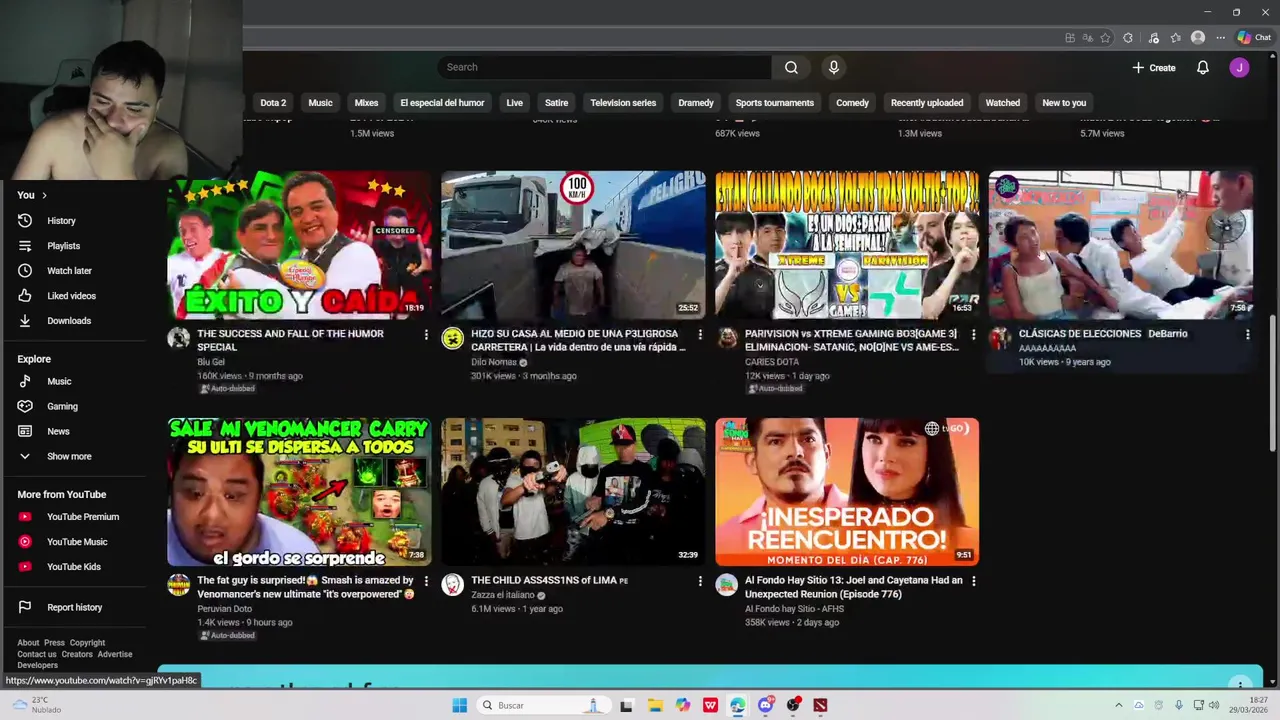Open Dilo Nomas channel avatar
1280x720 pixels.
tap(453, 338)
